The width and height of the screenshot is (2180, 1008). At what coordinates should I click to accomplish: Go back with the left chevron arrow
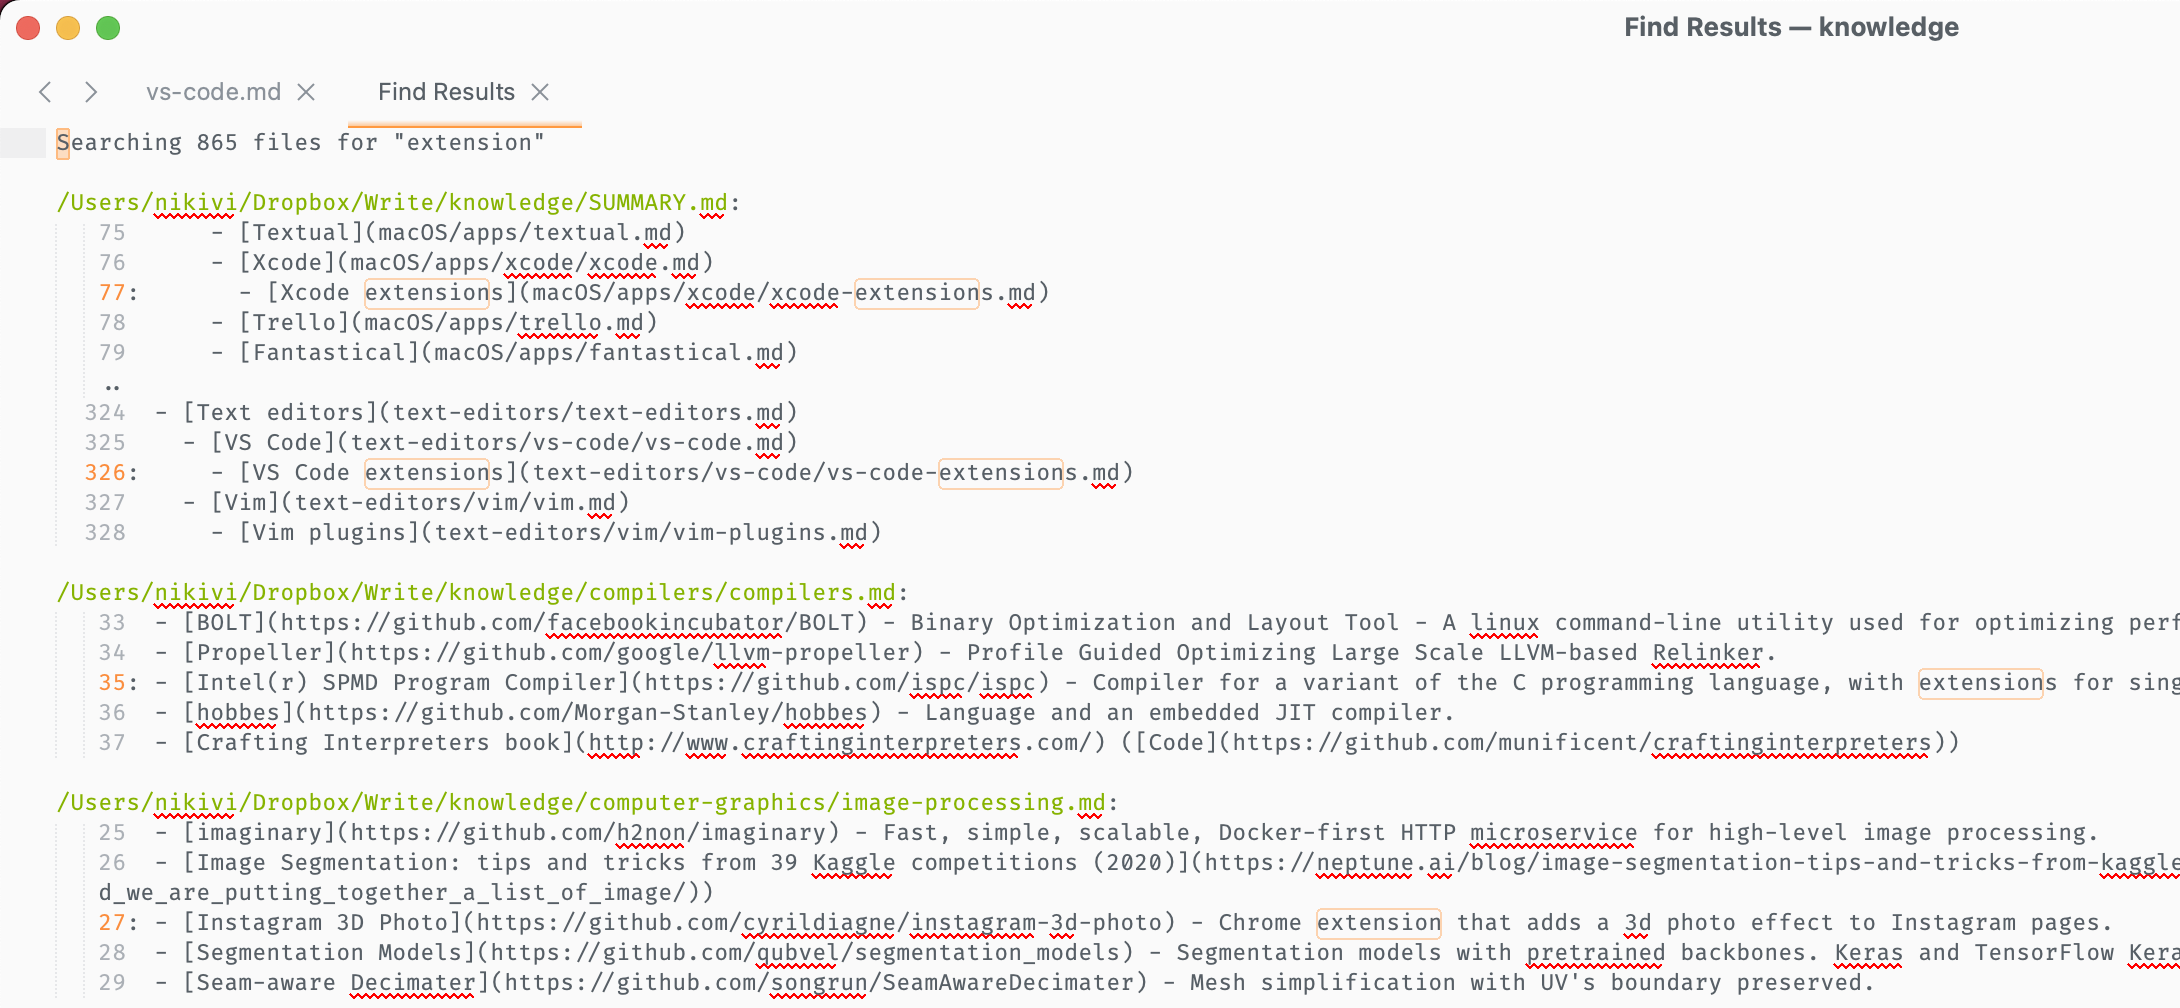(45, 92)
